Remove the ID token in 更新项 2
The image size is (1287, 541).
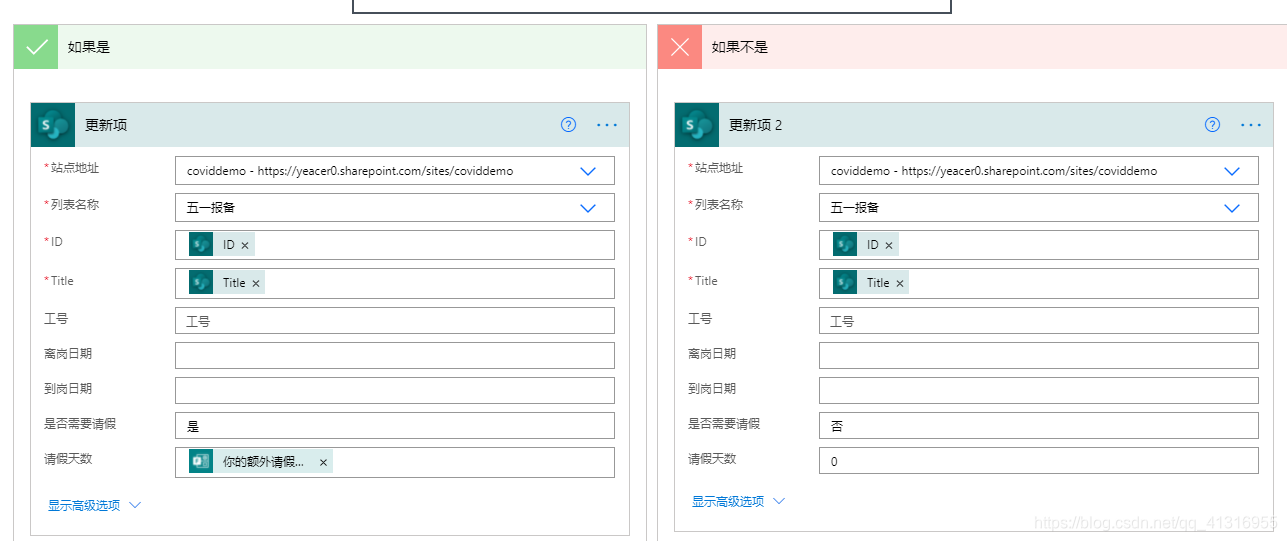click(x=889, y=245)
